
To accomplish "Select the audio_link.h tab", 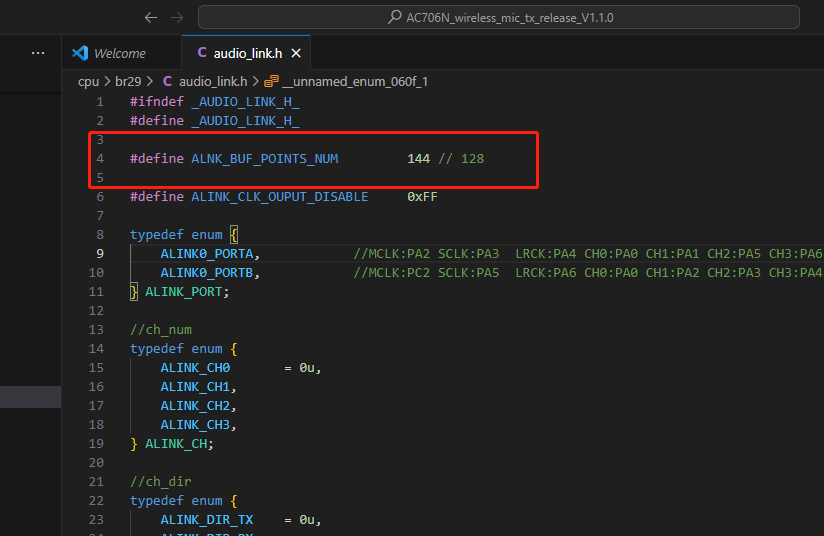I will tap(247, 53).
